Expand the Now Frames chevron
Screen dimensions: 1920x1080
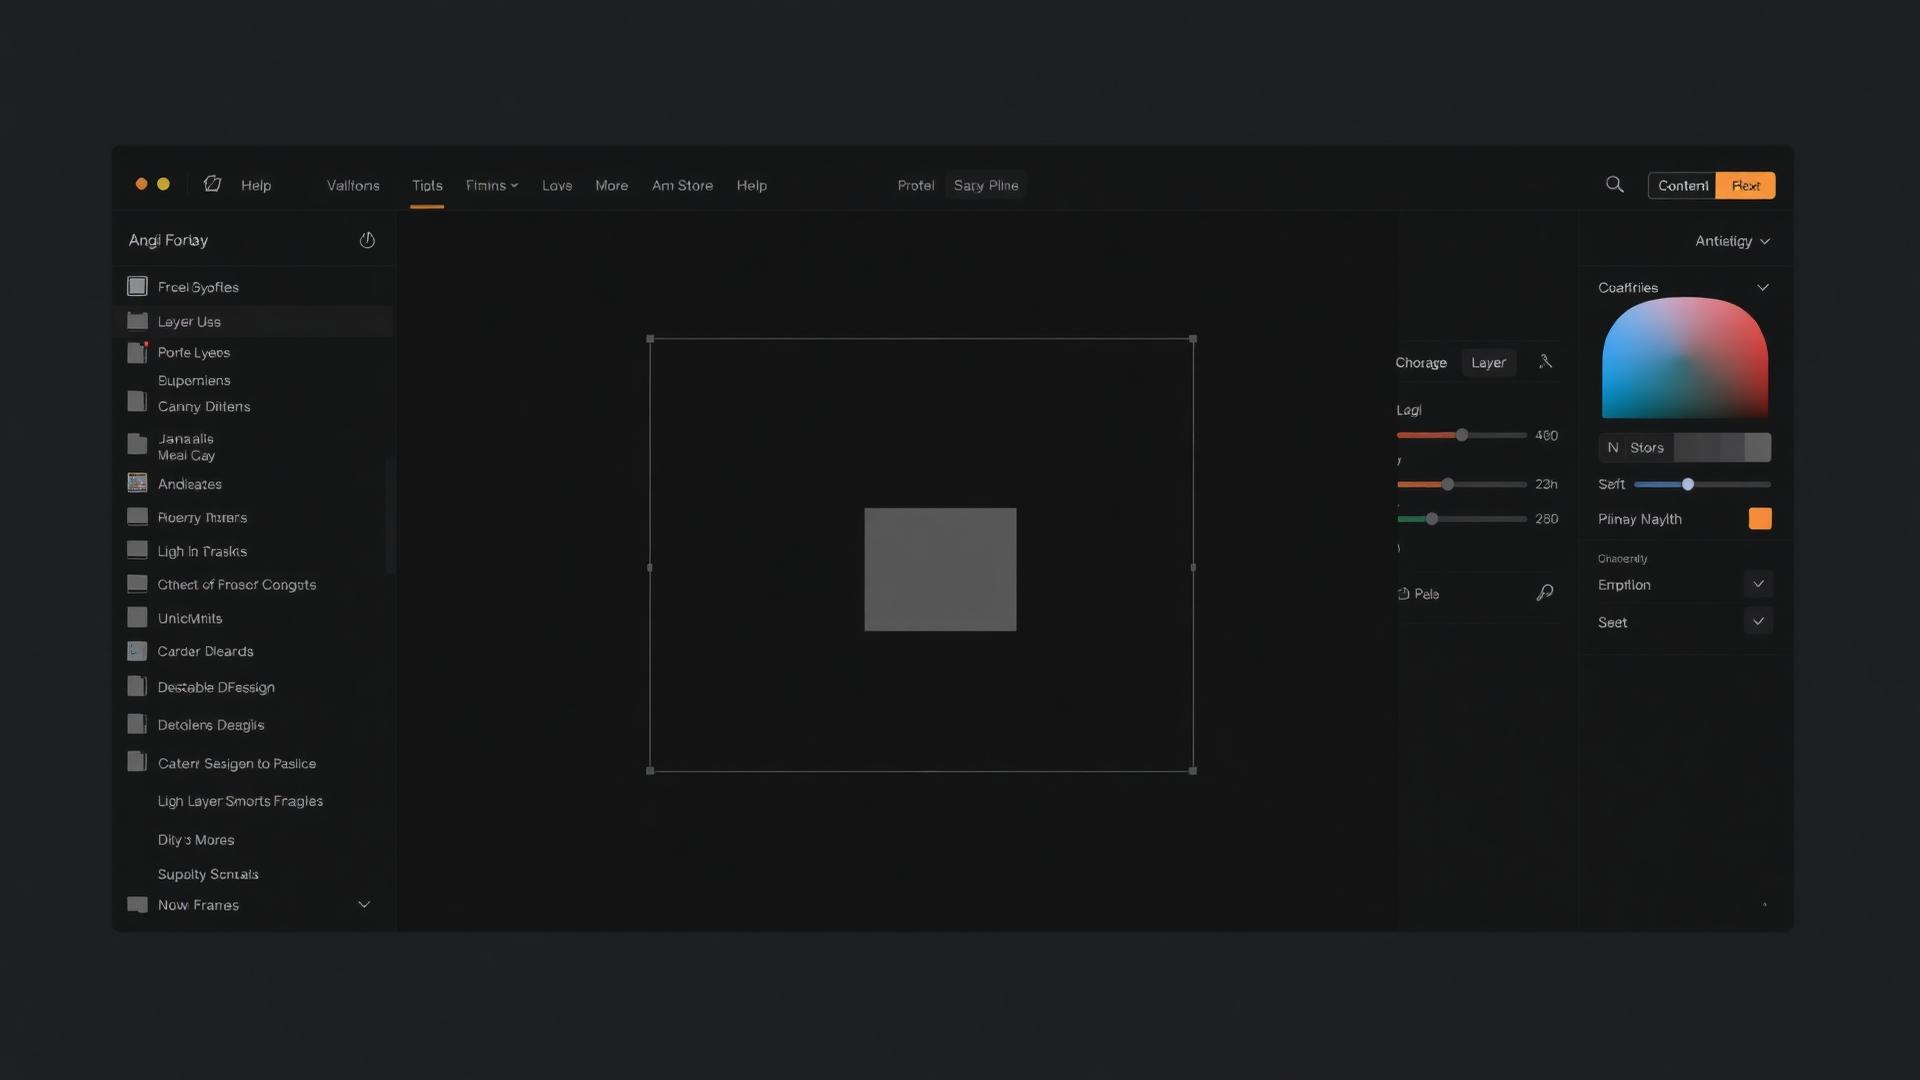[x=364, y=904]
